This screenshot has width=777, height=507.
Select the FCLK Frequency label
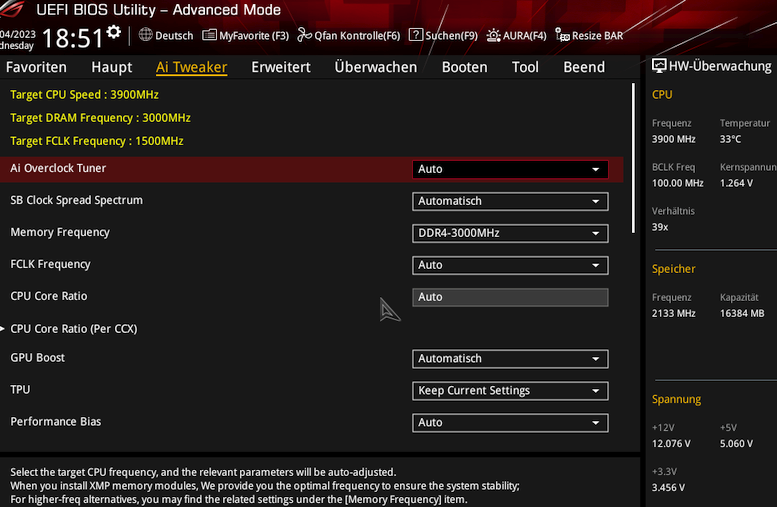coord(50,264)
